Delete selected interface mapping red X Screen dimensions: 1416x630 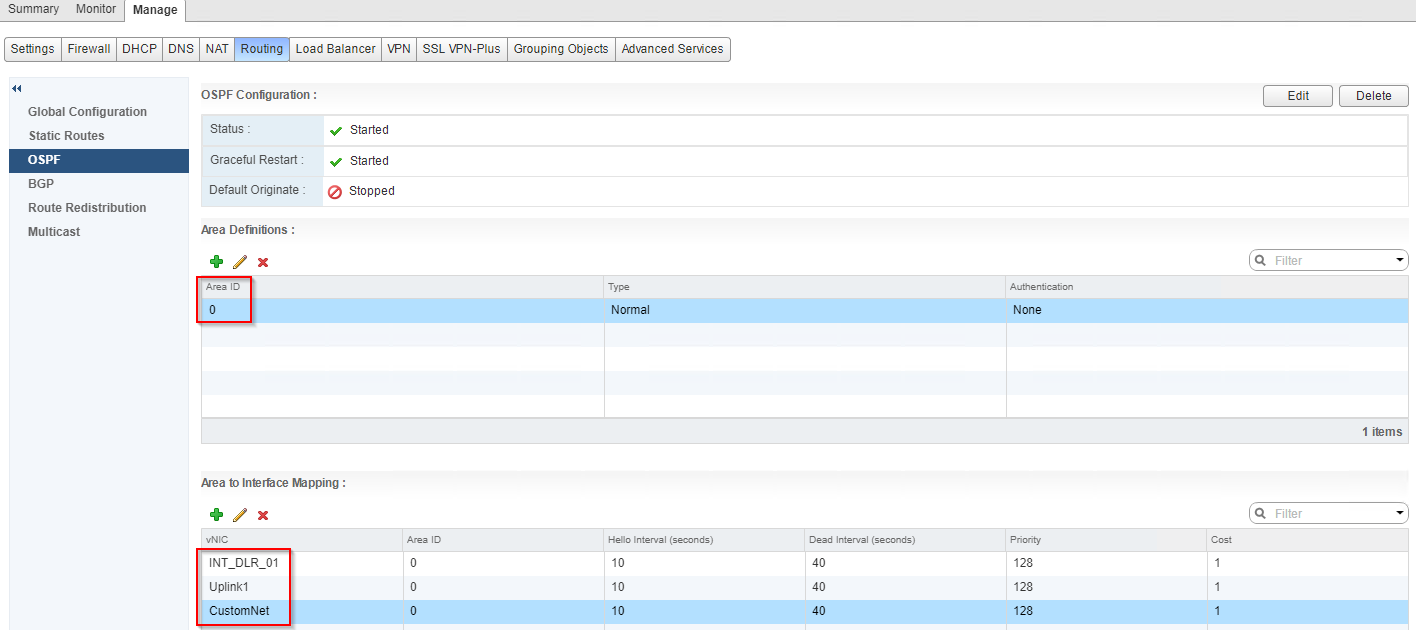click(263, 515)
